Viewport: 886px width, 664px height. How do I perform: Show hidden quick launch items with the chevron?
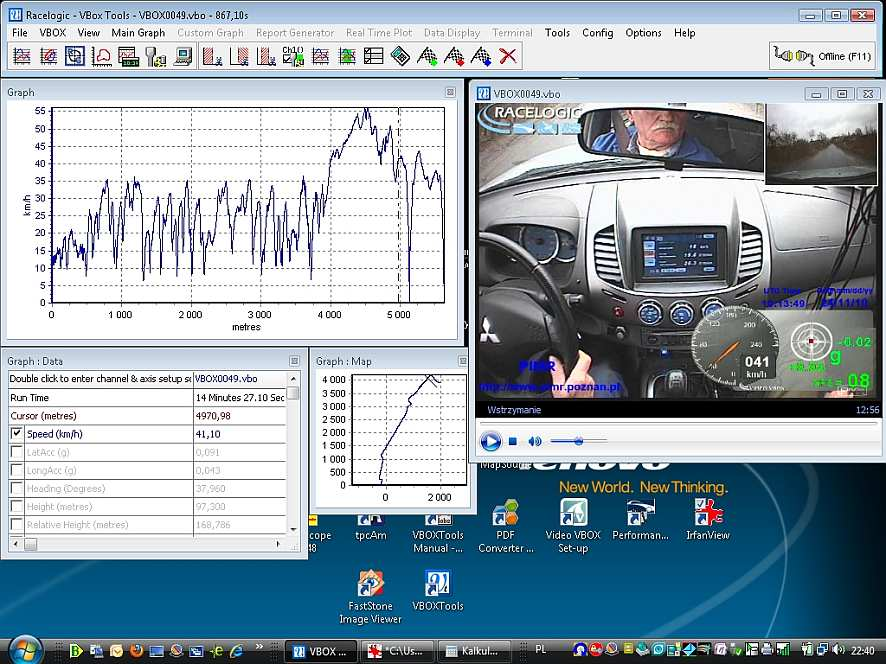tap(259, 646)
